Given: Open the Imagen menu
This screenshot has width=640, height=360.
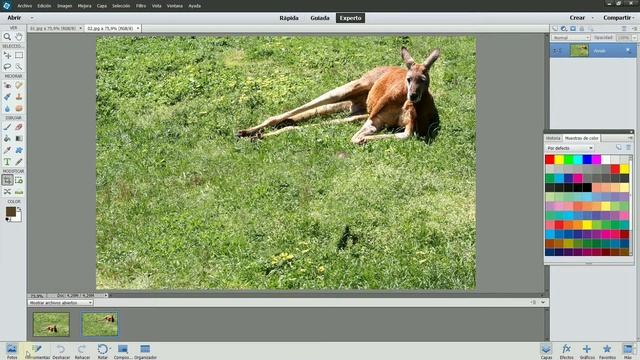Looking at the screenshot, I should pyautogui.click(x=64, y=6).
